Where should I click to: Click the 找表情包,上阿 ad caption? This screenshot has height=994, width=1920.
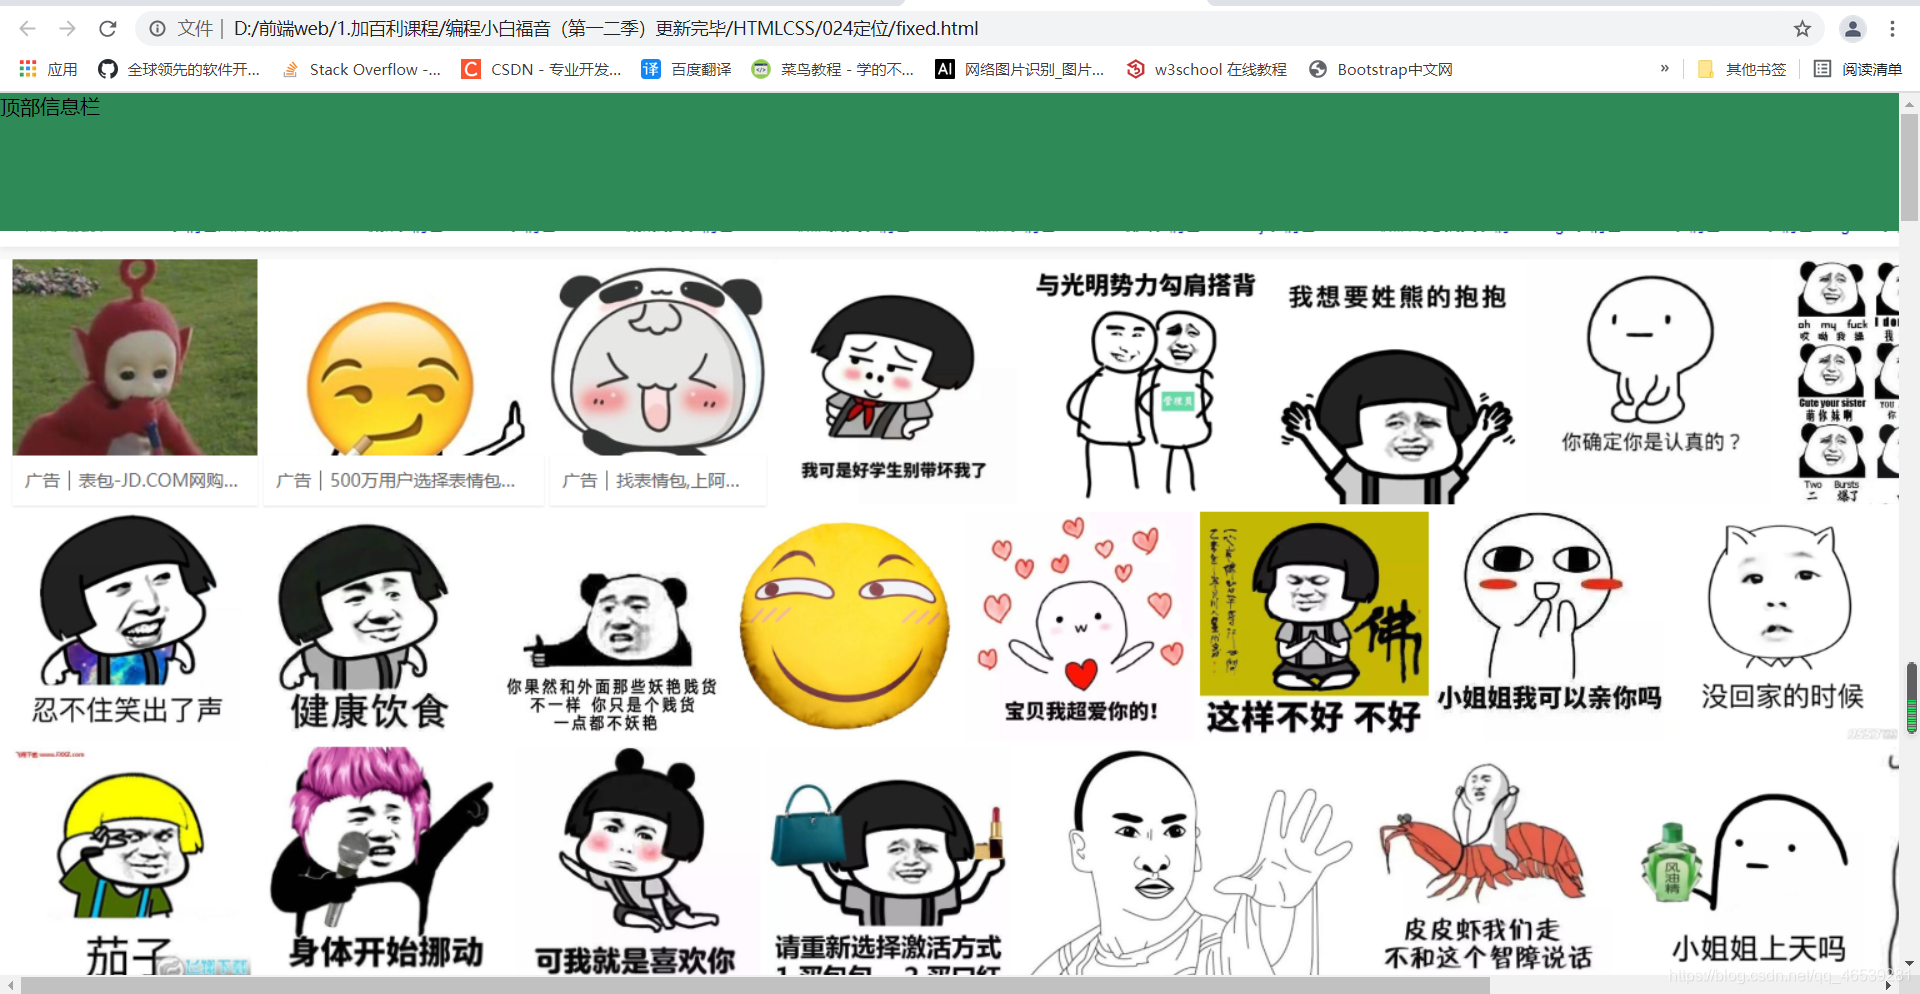tap(651, 481)
